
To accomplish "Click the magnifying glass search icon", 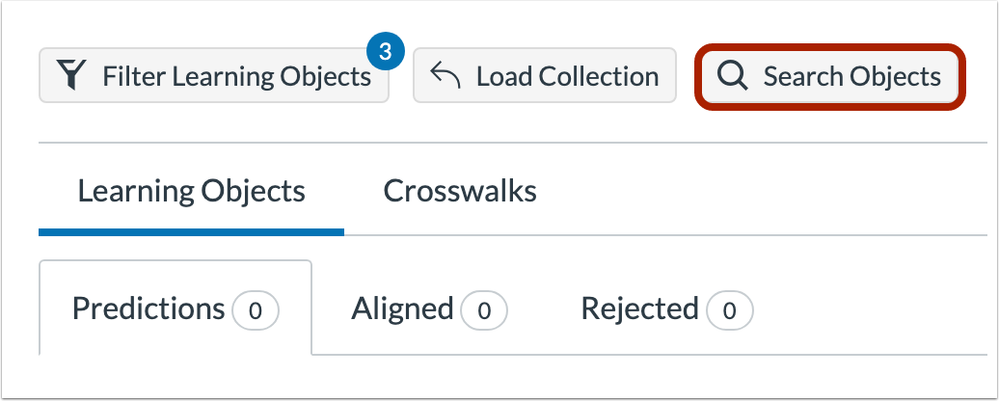I will [733, 76].
